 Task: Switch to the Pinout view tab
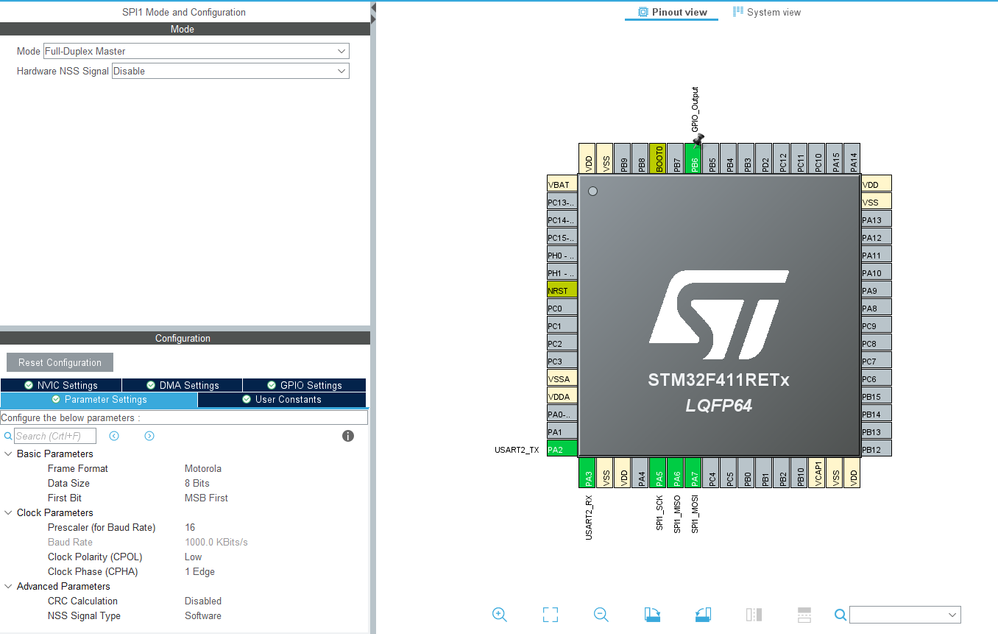(x=671, y=12)
